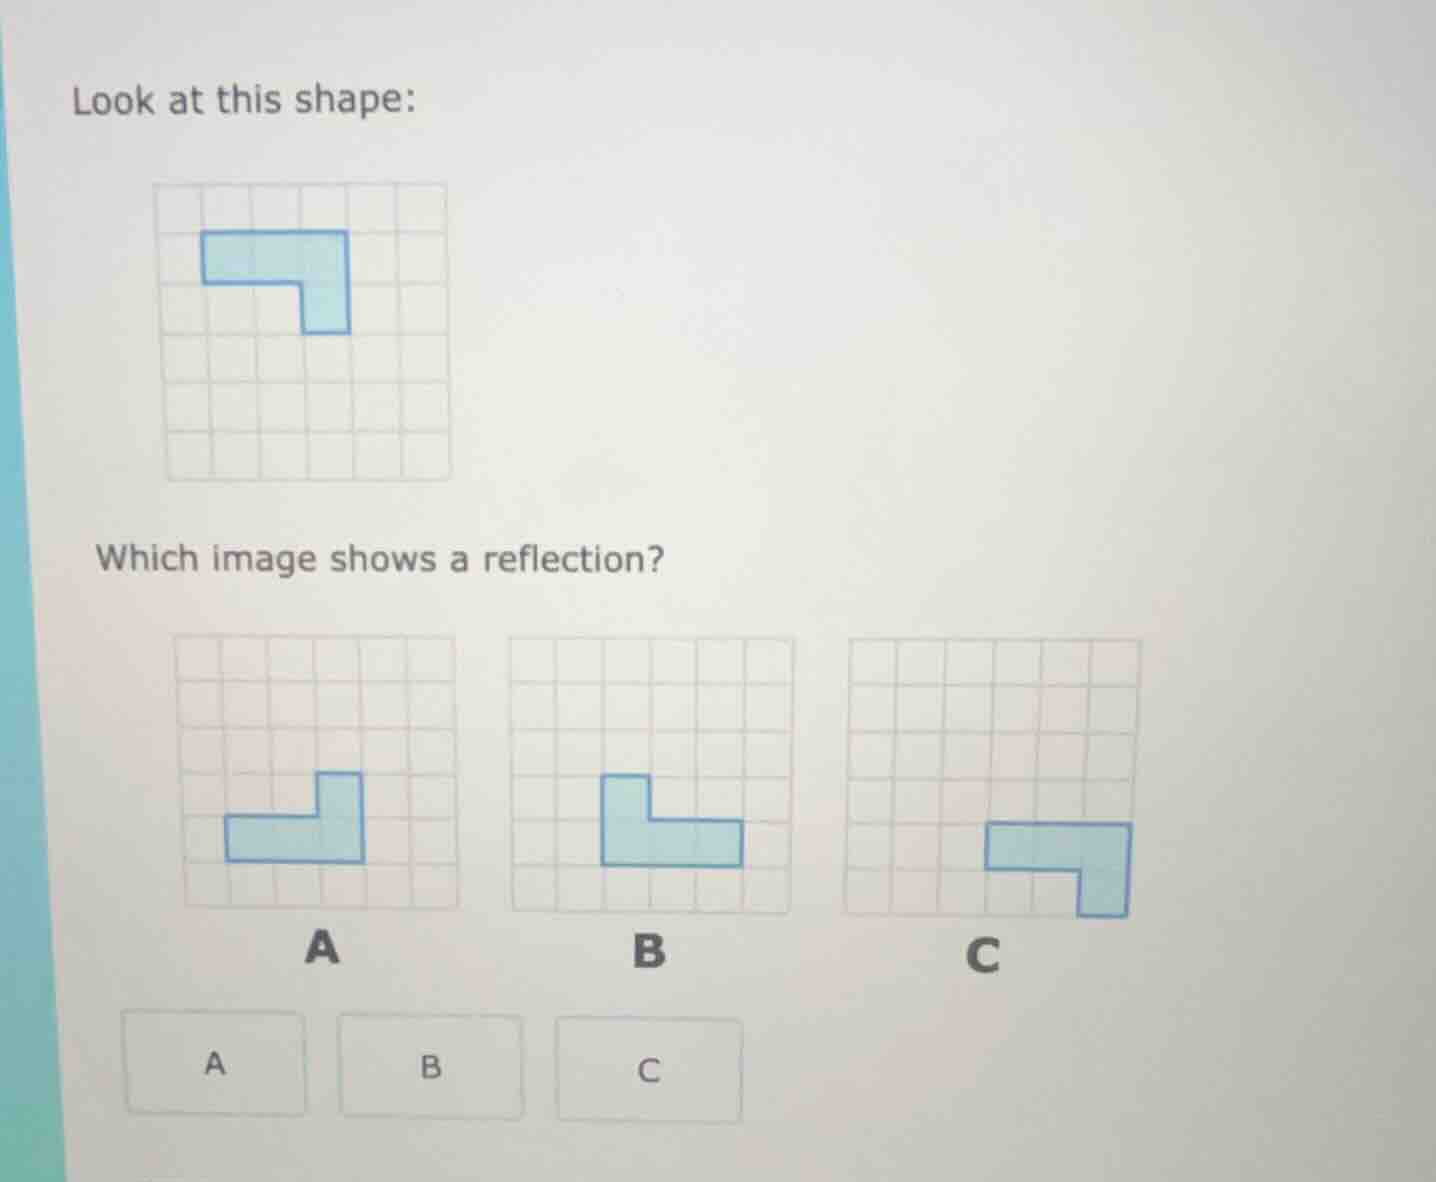This screenshot has width=1436, height=1182.
Task: Select answer button B
Action: click(x=430, y=1064)
